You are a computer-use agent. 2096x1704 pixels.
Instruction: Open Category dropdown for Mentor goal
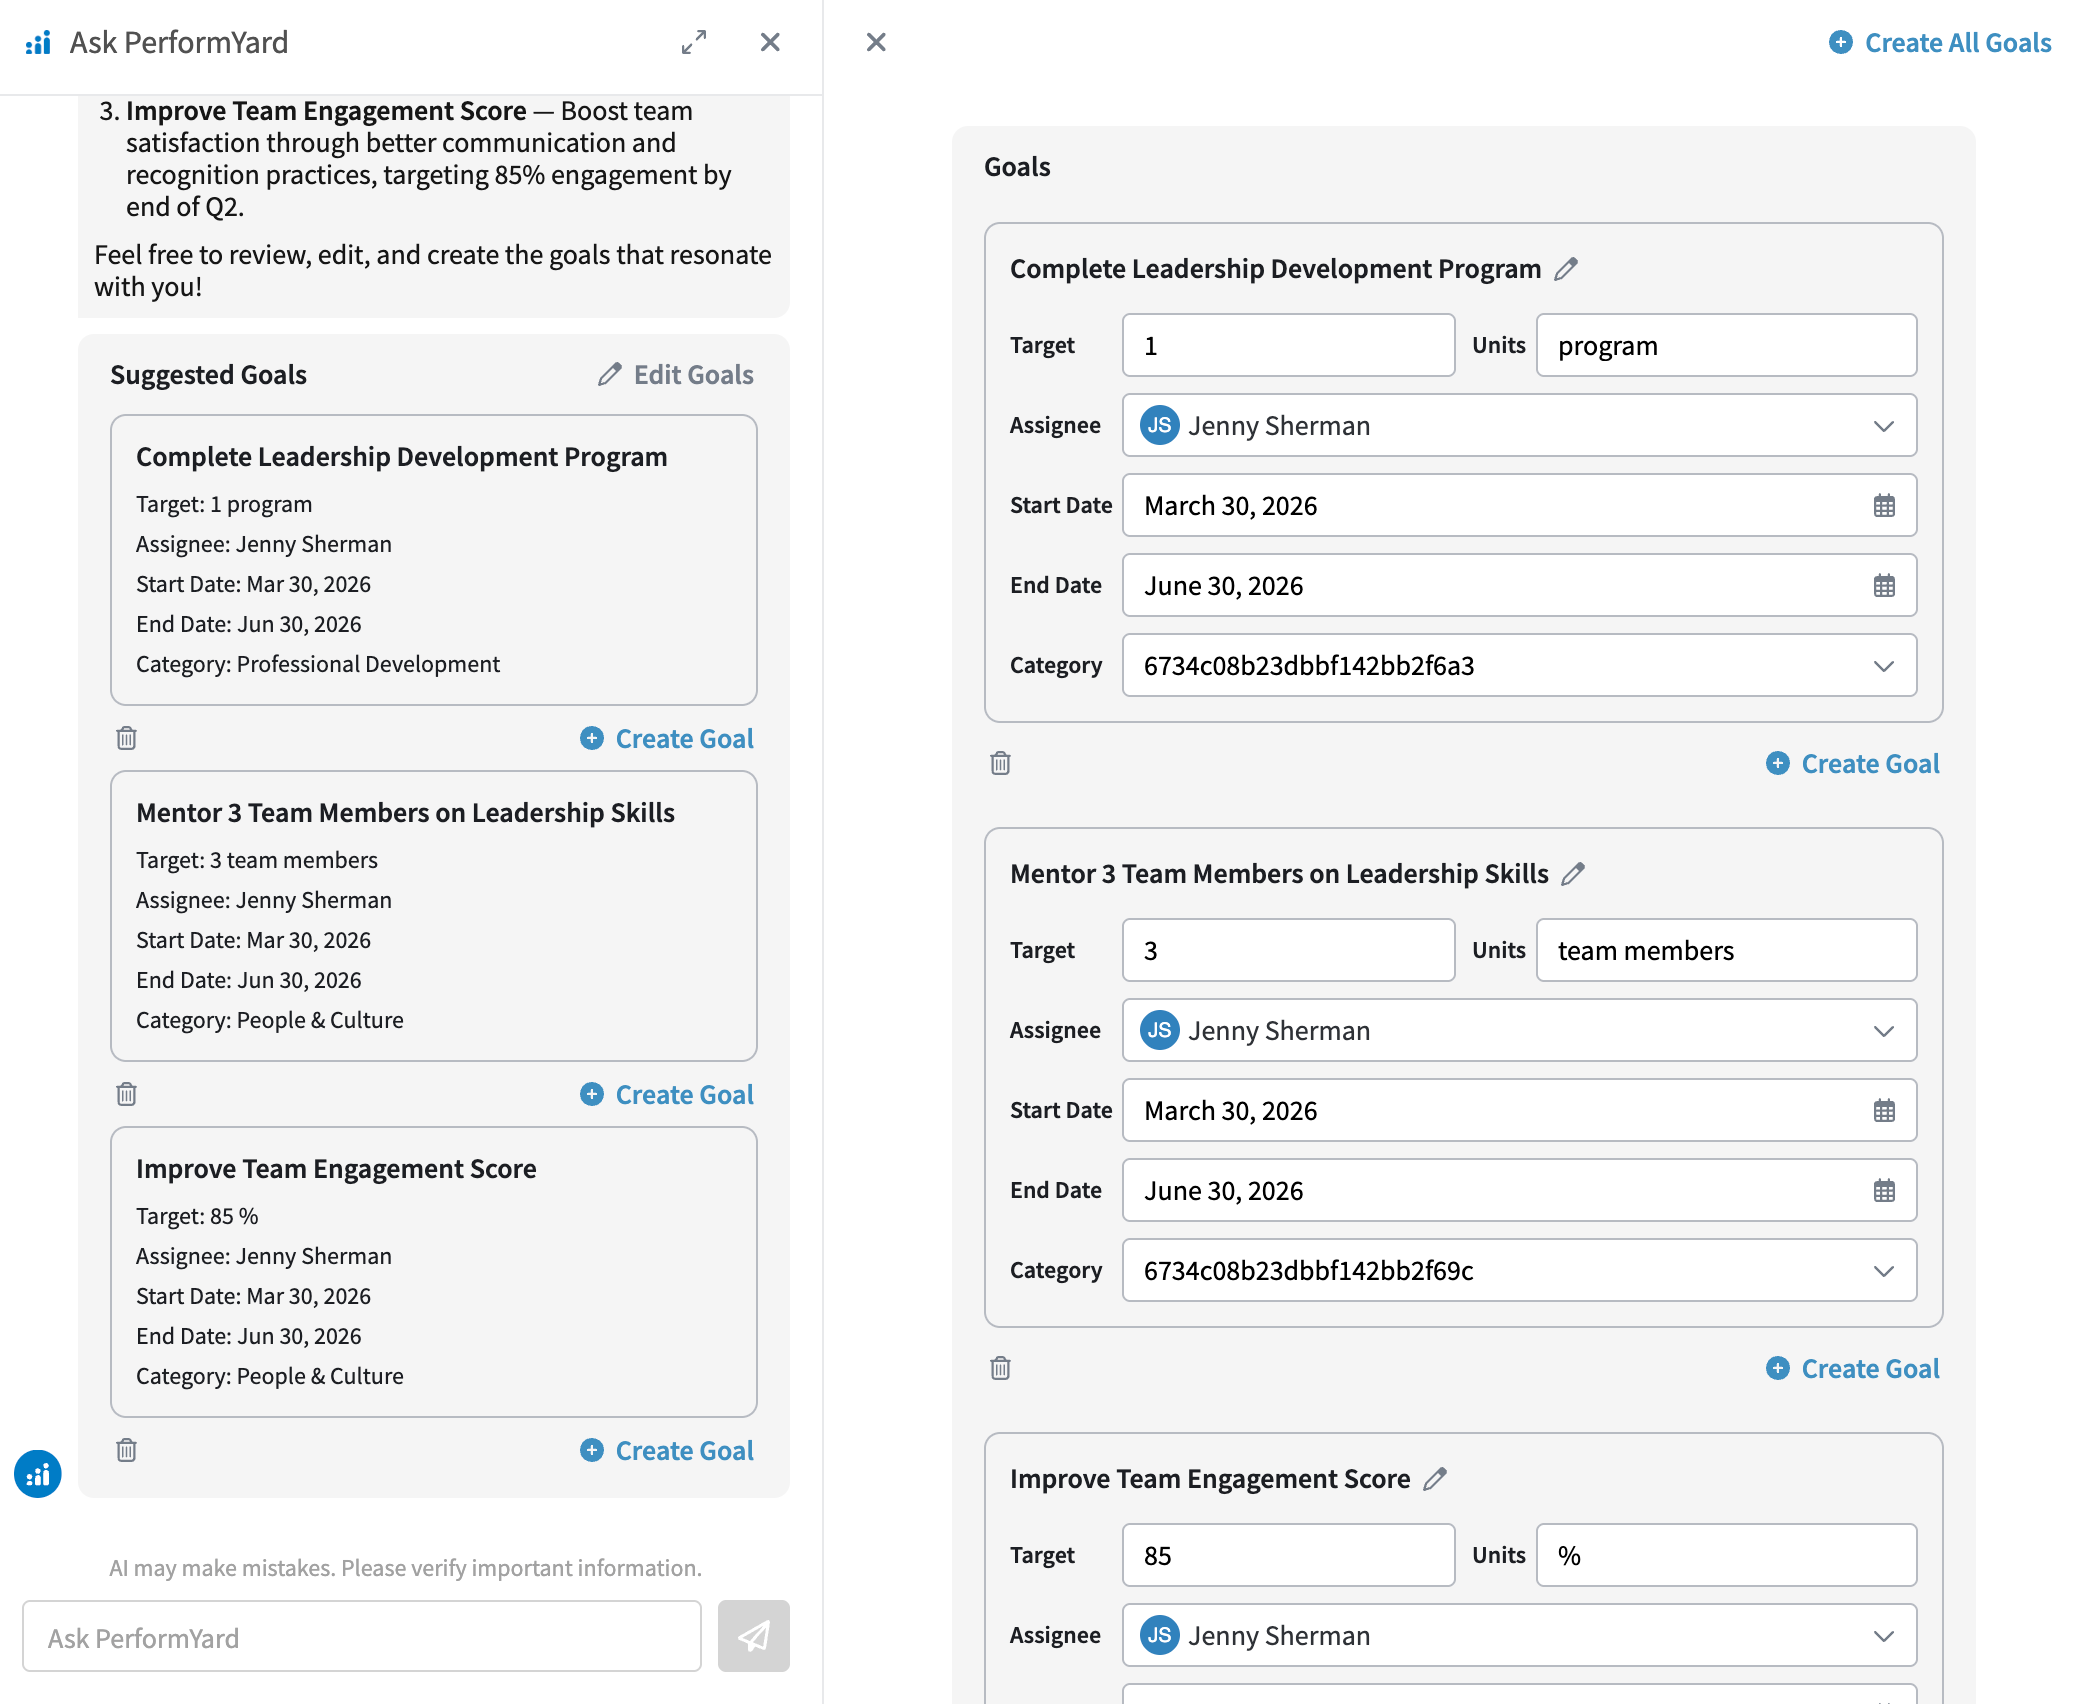[x=1883, y=1271]
